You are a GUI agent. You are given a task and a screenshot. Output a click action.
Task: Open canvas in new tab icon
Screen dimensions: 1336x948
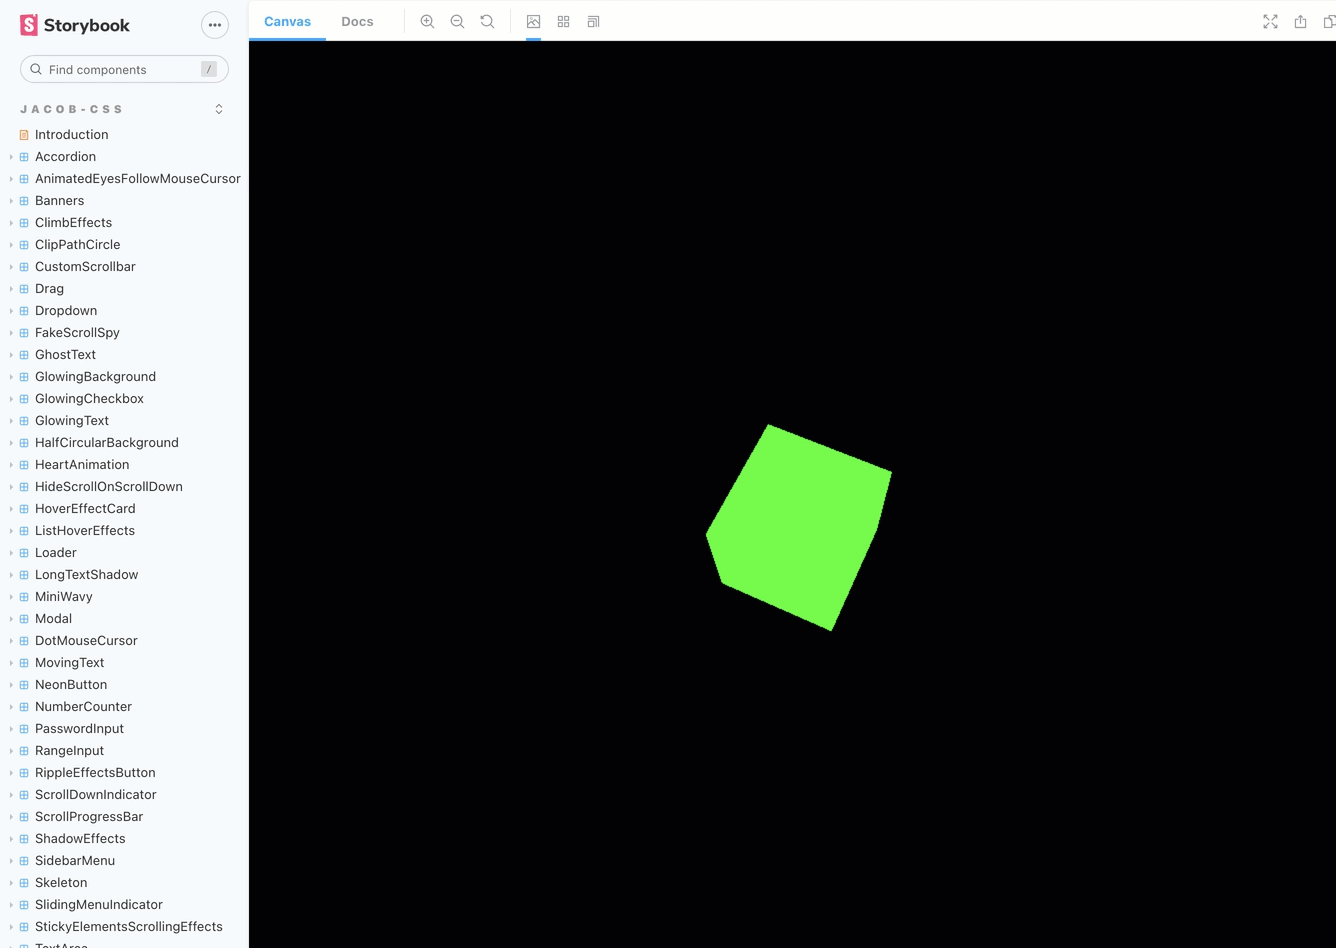1300,21
